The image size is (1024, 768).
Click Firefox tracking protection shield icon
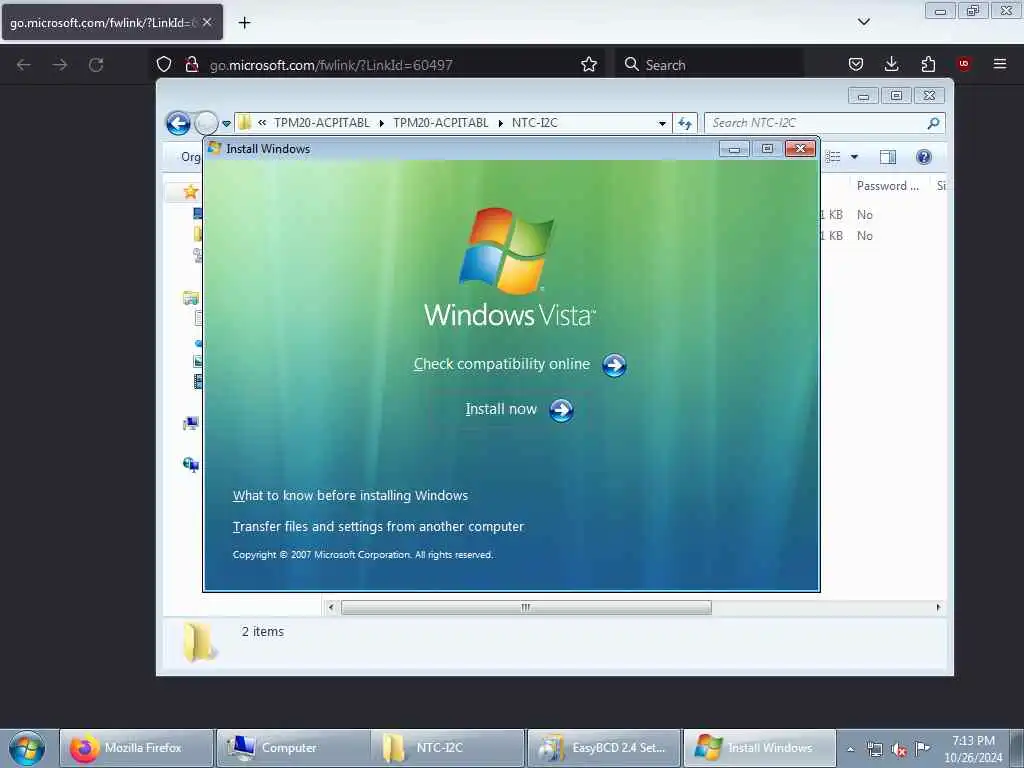(164, 64)
